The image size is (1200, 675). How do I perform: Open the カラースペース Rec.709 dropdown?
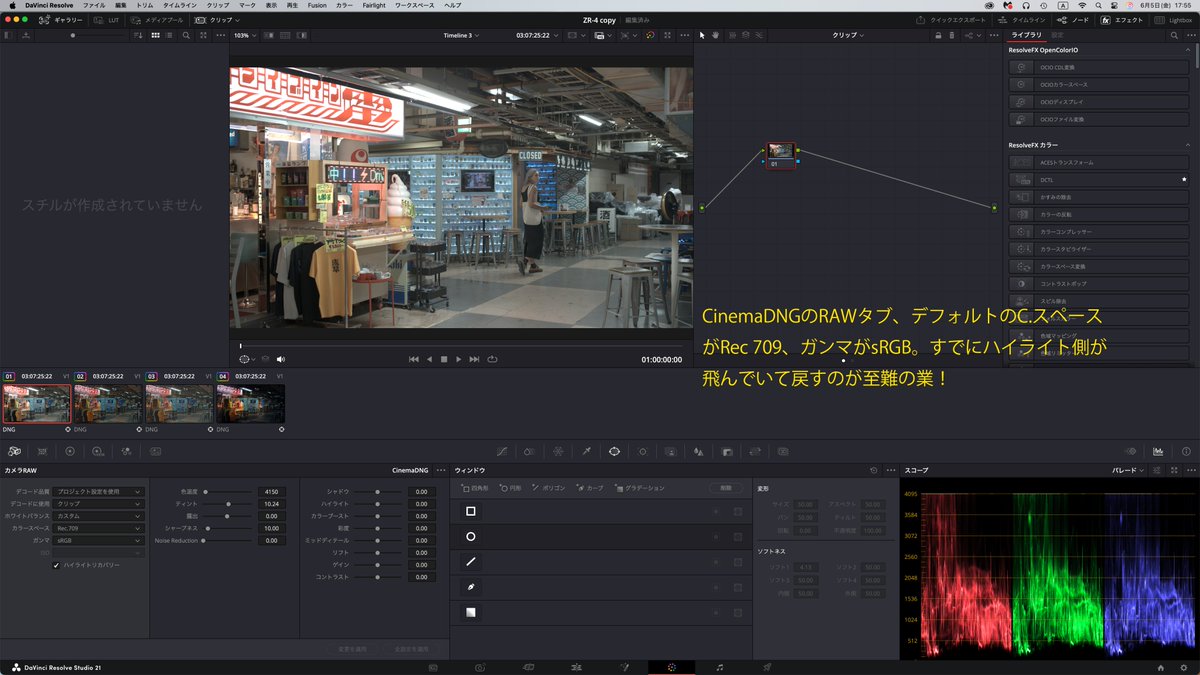99,528
